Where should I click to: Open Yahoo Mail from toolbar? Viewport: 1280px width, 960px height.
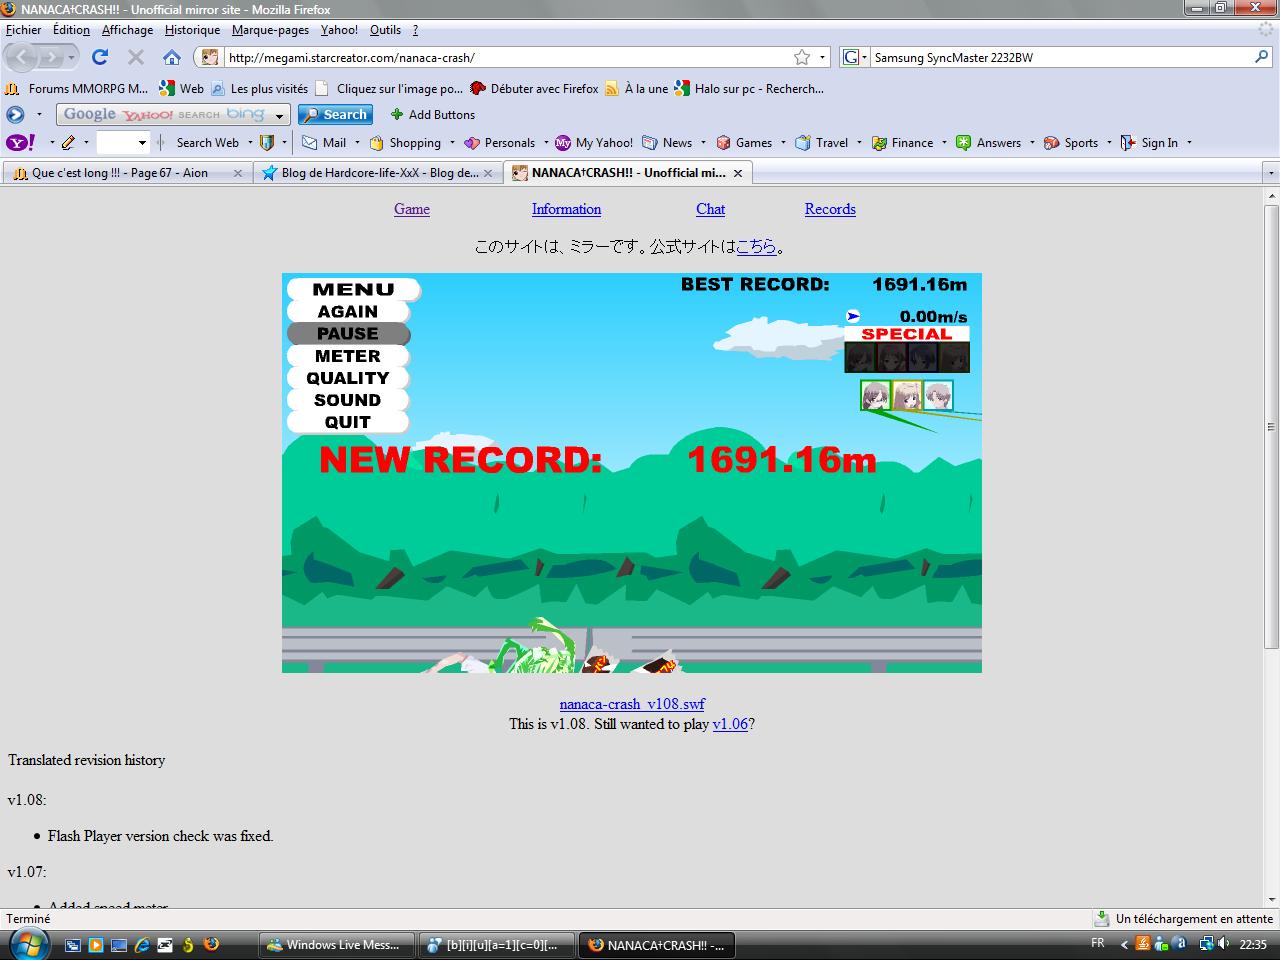324,143
